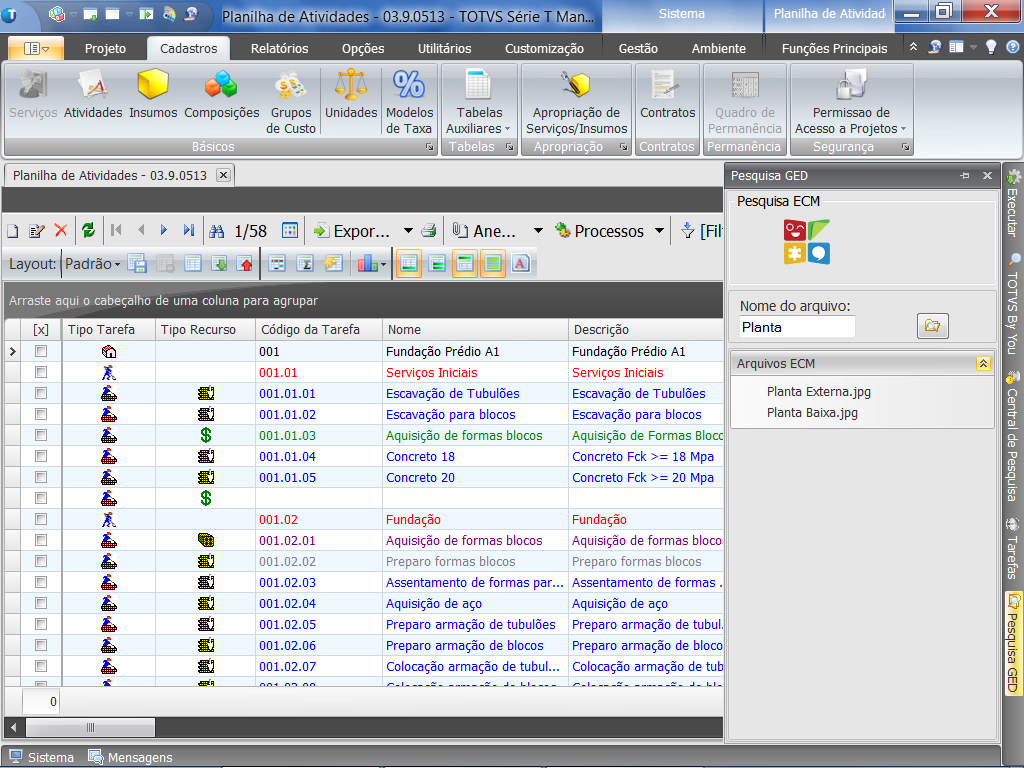The image size is (1024, 768).
Task: Click the grid view icon beside 1/58
Action: click(290, 231)
